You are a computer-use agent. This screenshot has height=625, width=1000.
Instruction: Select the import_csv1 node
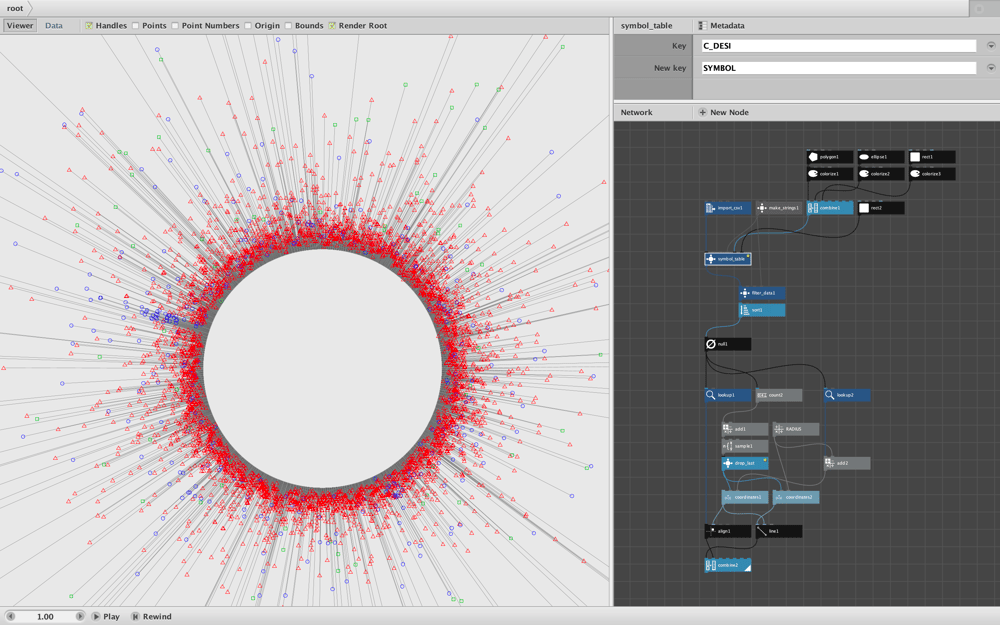(x=728, y=208)
